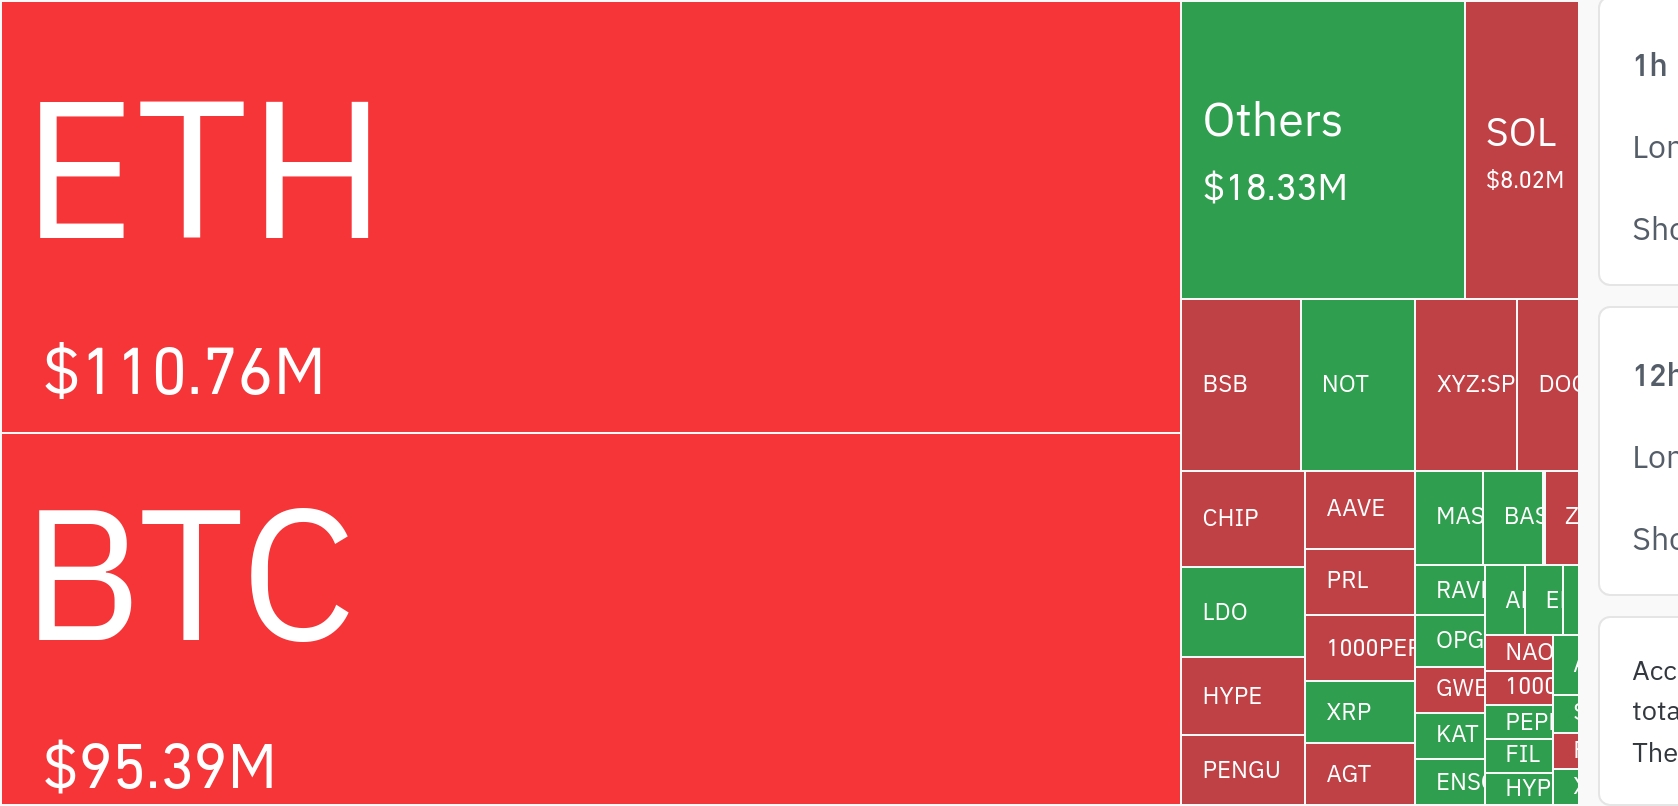
Task: Open the XYZ:SP tile in heatmap
Action: point(1465,385)
